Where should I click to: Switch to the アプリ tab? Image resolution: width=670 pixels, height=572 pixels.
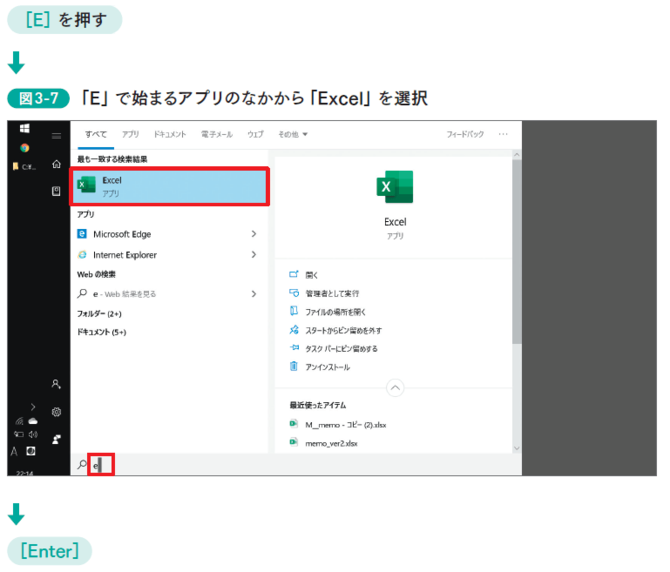[x=130, y=134]
